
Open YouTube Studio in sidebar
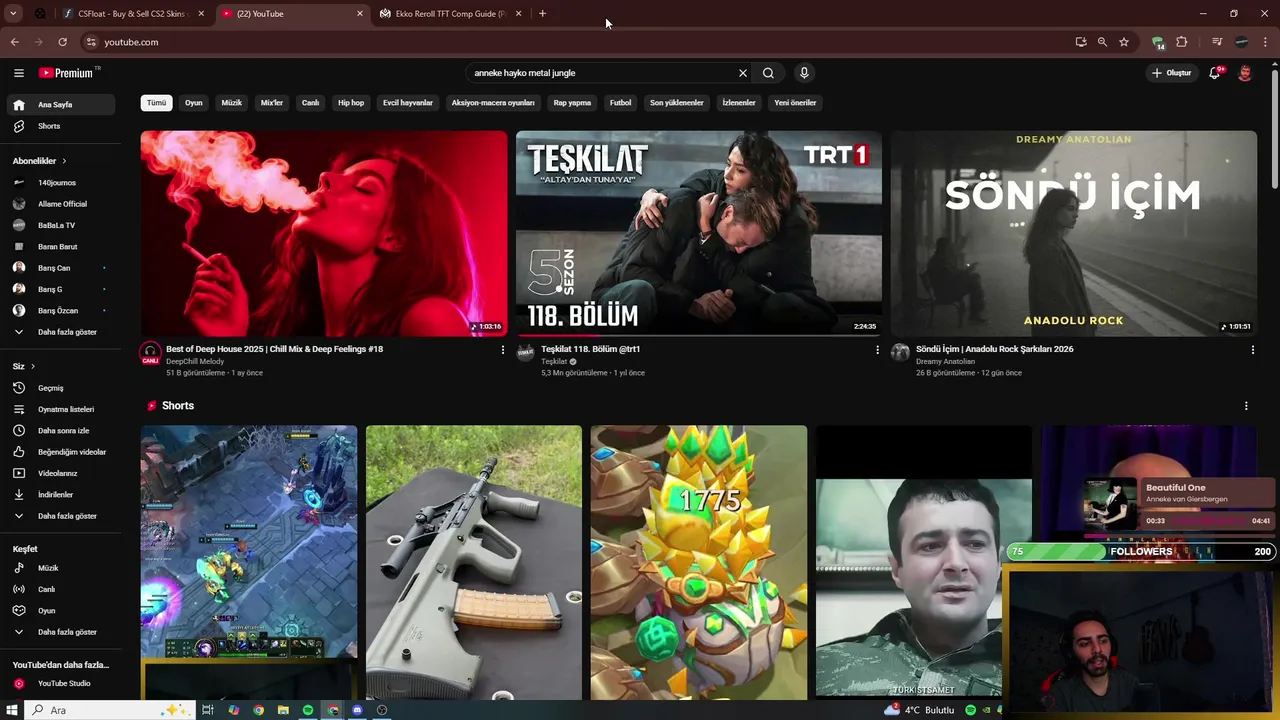click(x=61, y=683)
